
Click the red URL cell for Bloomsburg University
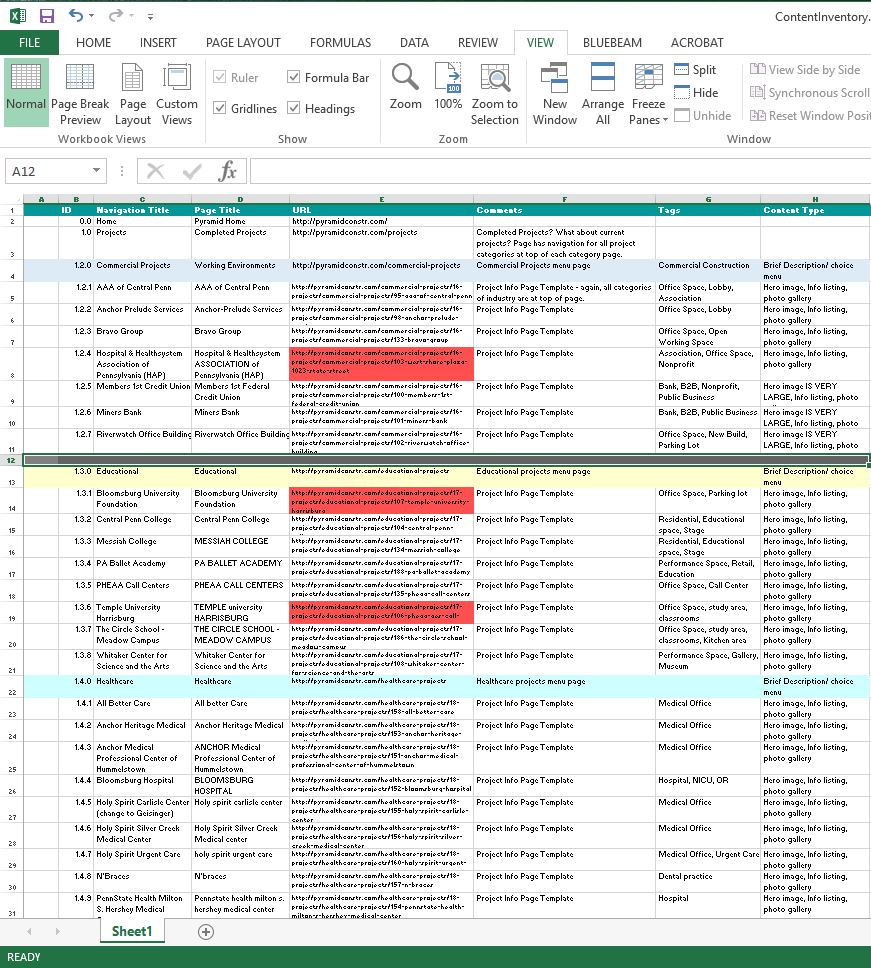(381, 501)
